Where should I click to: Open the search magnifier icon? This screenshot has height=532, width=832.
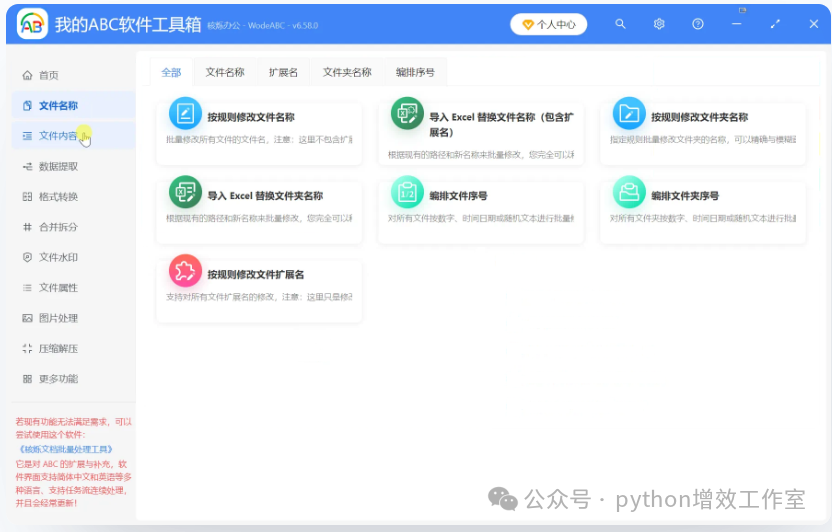[x=620, y=24]
